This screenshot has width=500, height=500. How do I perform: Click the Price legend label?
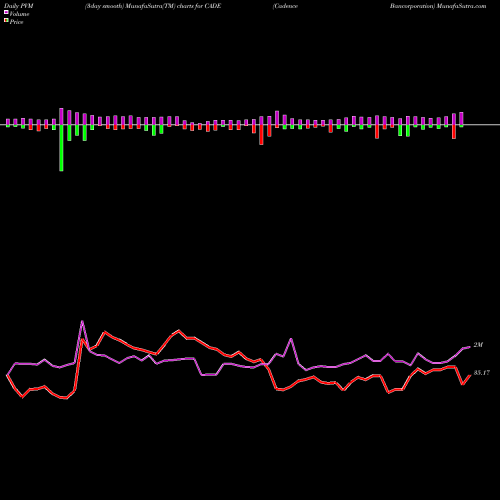(x=16, y=22)
